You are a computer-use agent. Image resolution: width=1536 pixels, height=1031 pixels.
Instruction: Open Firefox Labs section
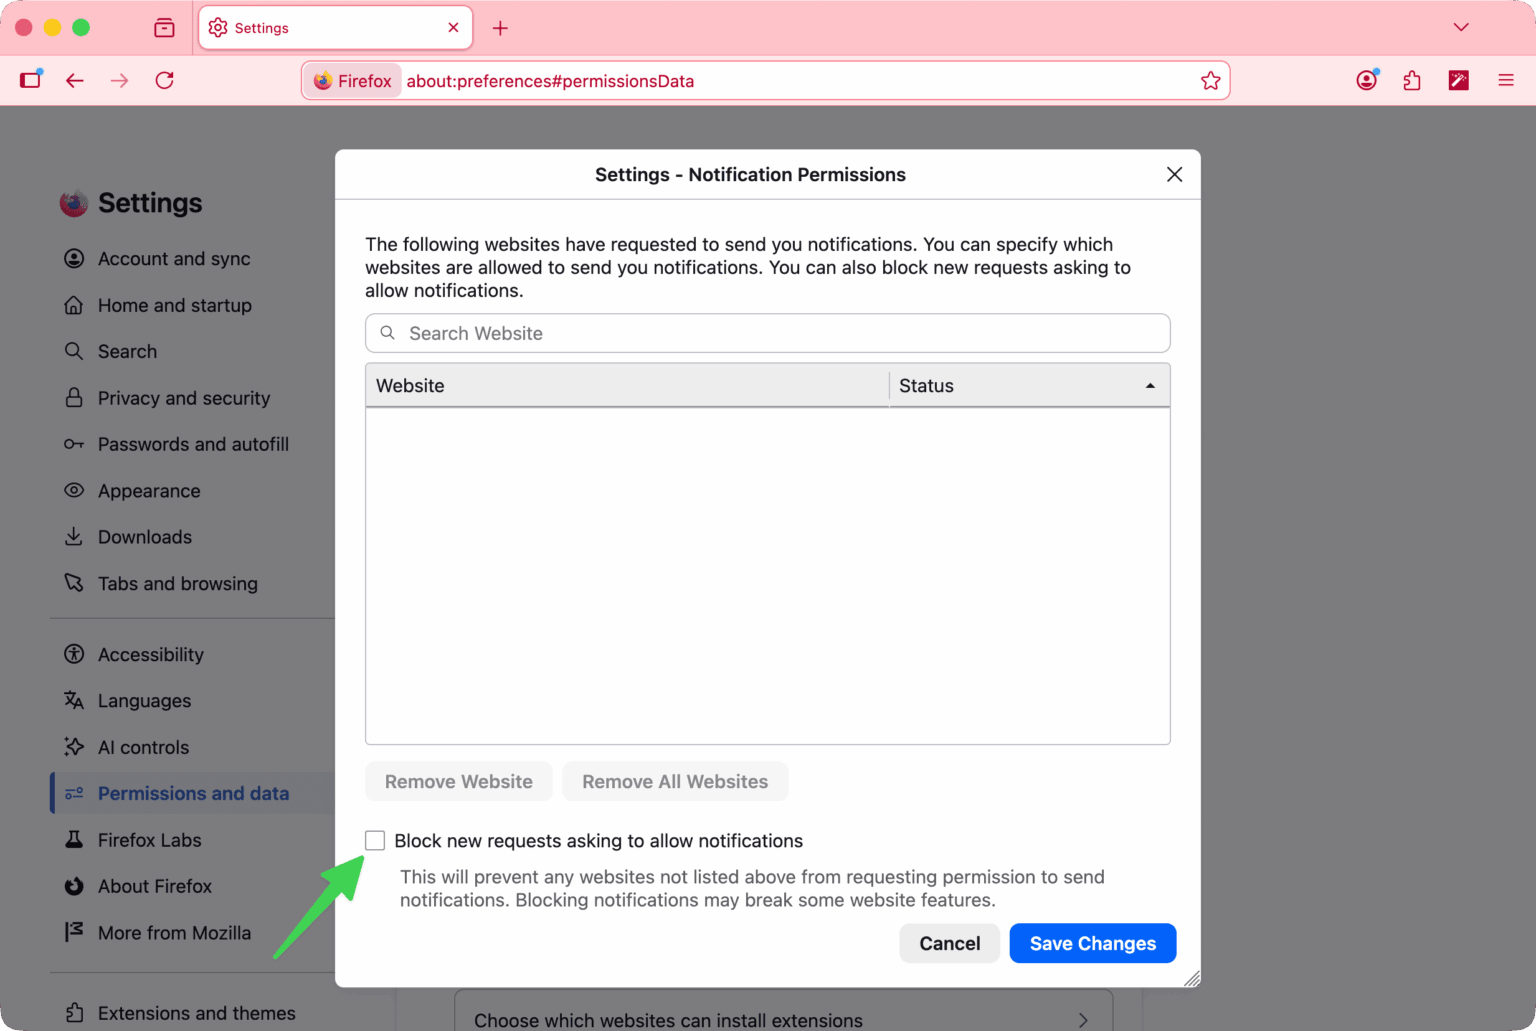click(150, 840)
